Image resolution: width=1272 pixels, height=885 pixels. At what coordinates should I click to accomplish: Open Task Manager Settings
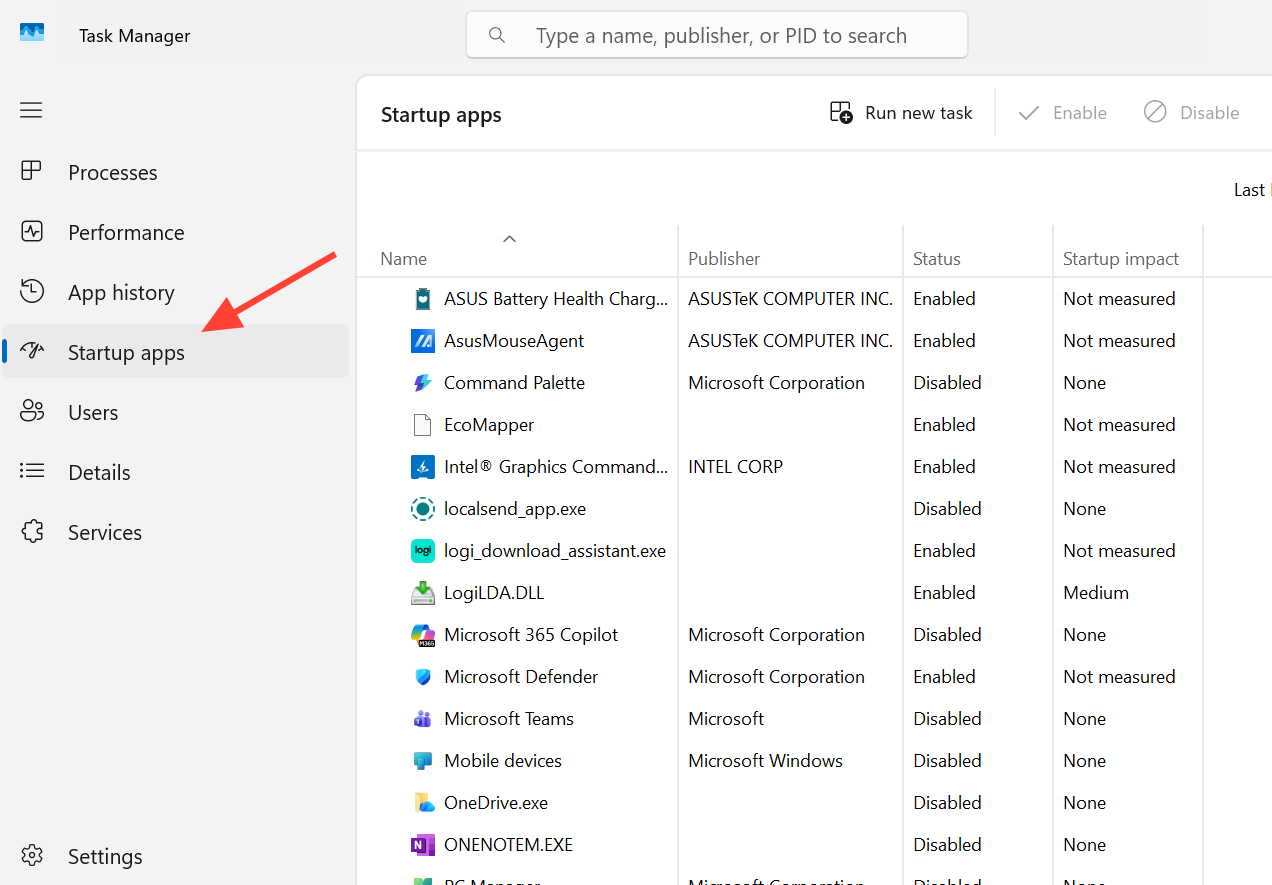click(175, 856)
